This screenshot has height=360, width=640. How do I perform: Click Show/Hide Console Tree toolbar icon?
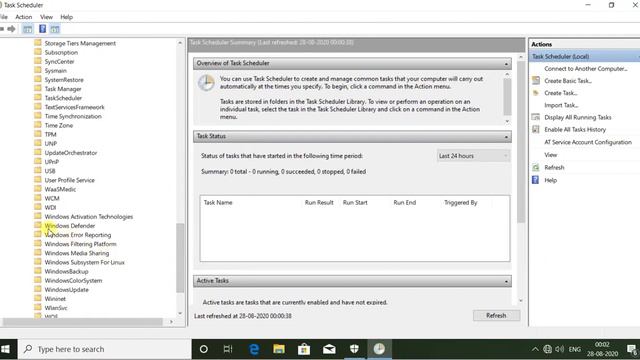click(x=28, y=29)
